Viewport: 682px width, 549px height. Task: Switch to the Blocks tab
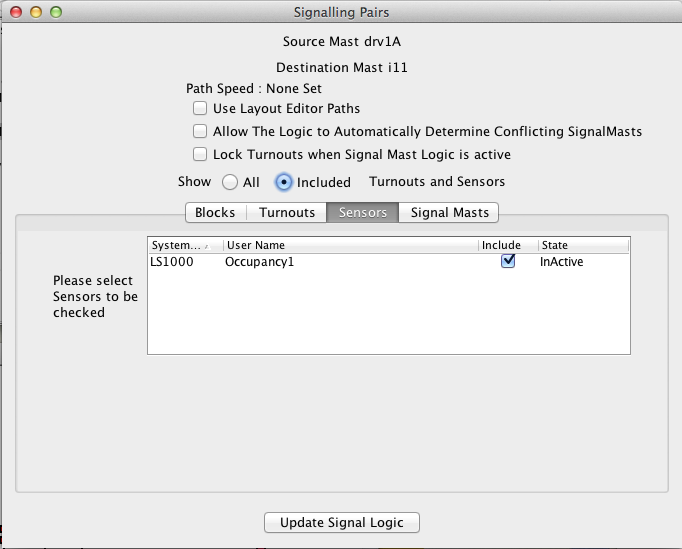coord(215,212)
